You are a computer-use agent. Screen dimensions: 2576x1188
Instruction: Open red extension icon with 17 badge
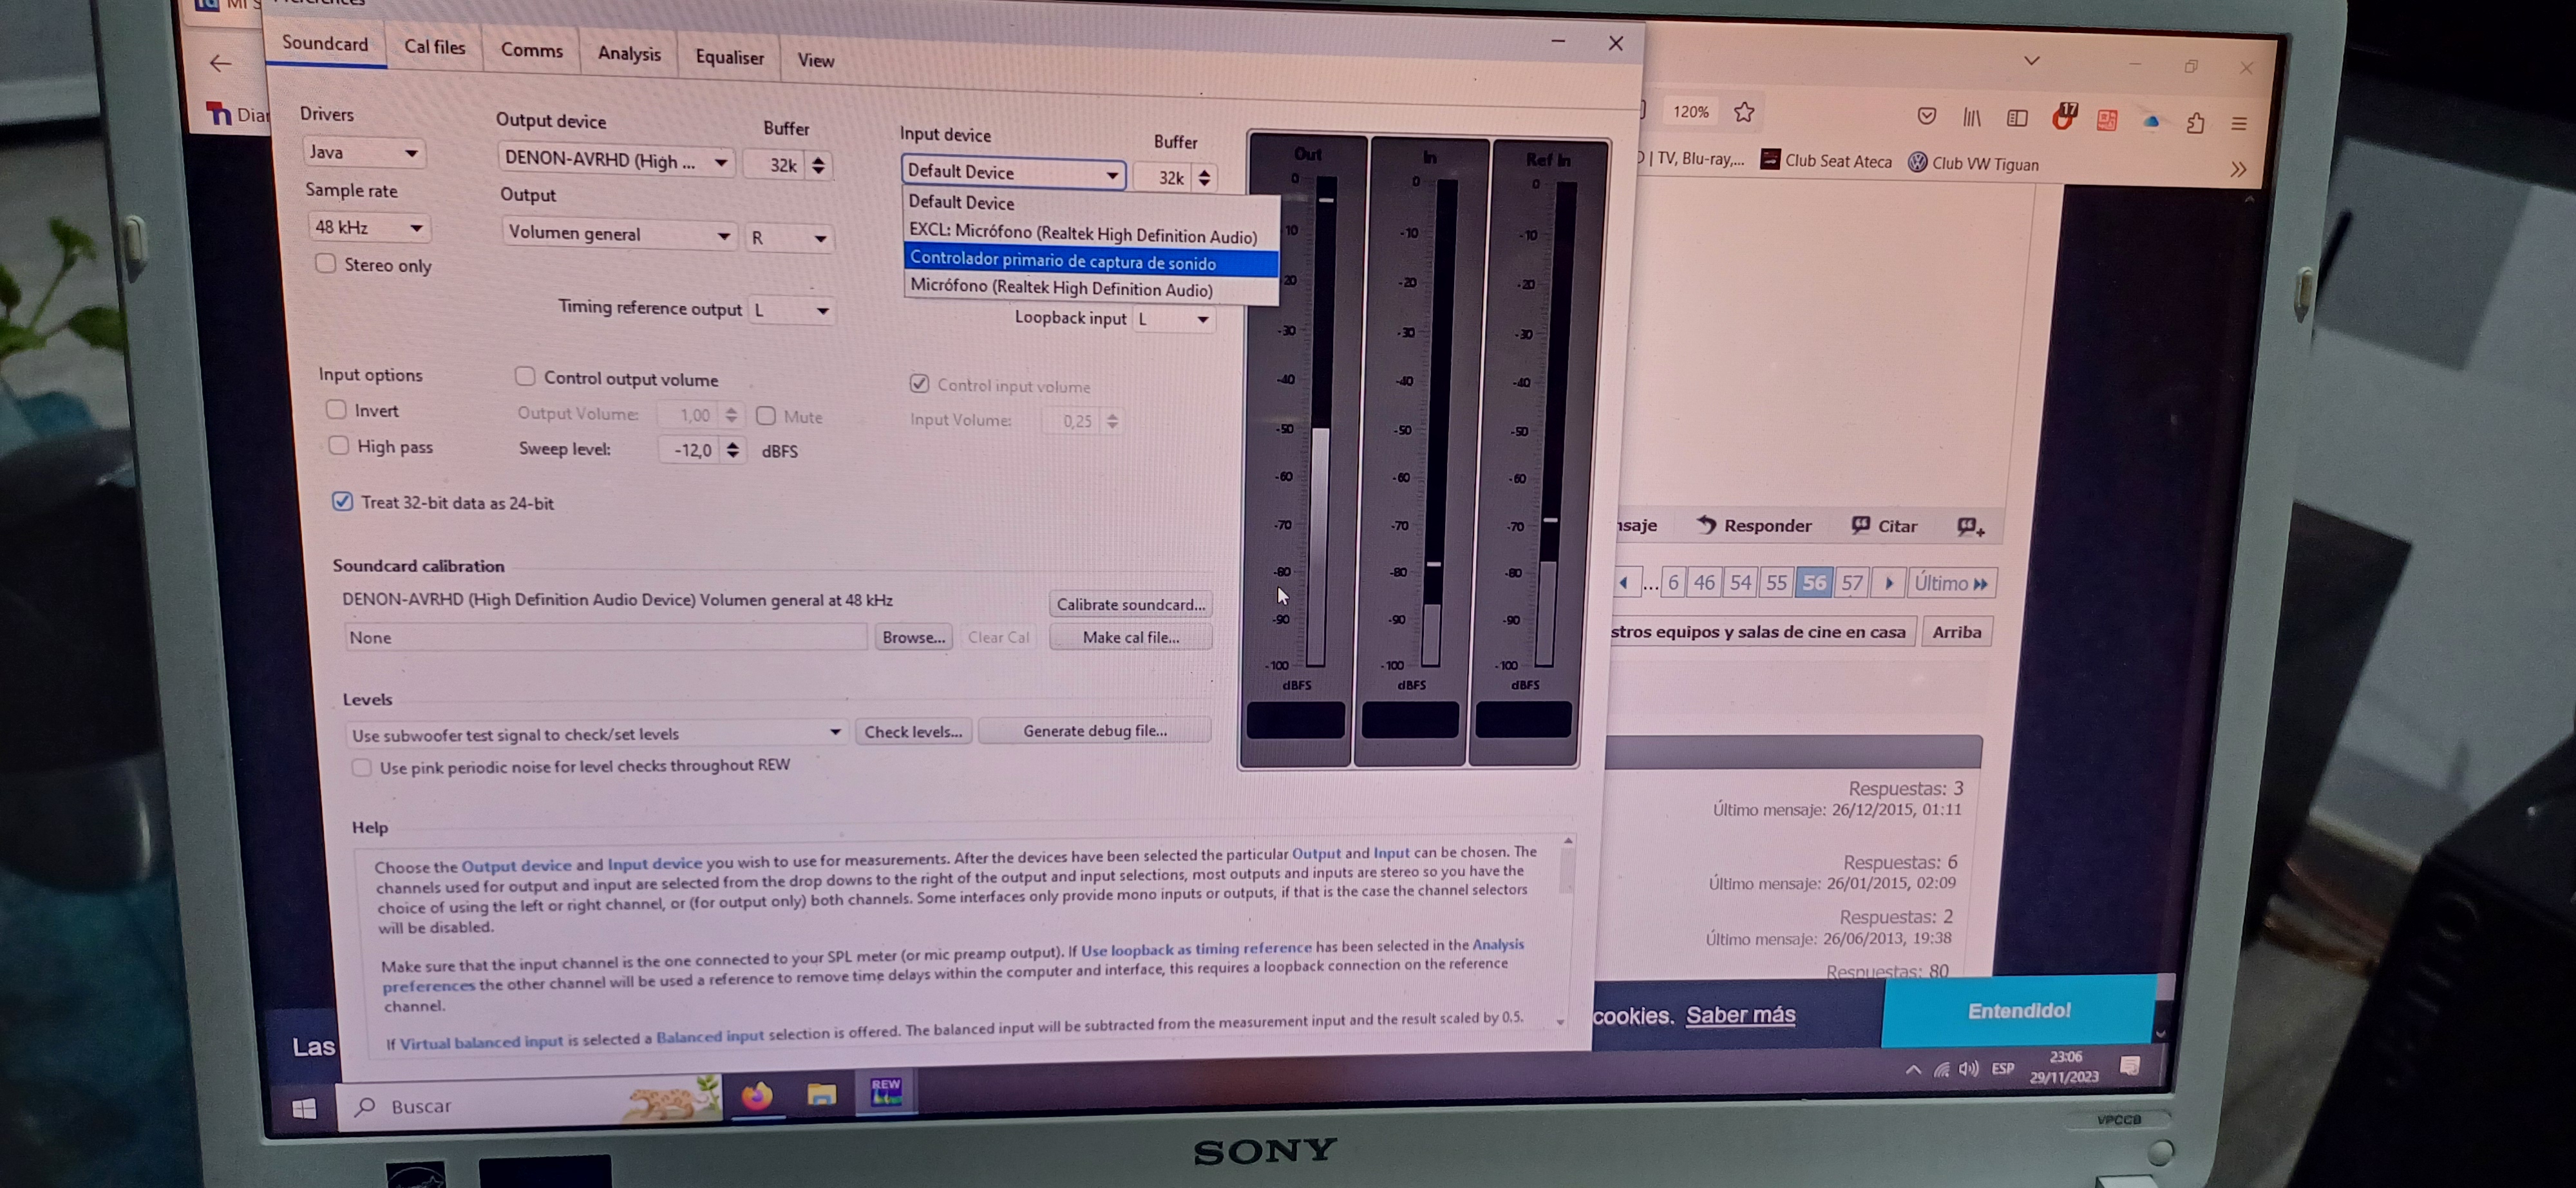2063,118
